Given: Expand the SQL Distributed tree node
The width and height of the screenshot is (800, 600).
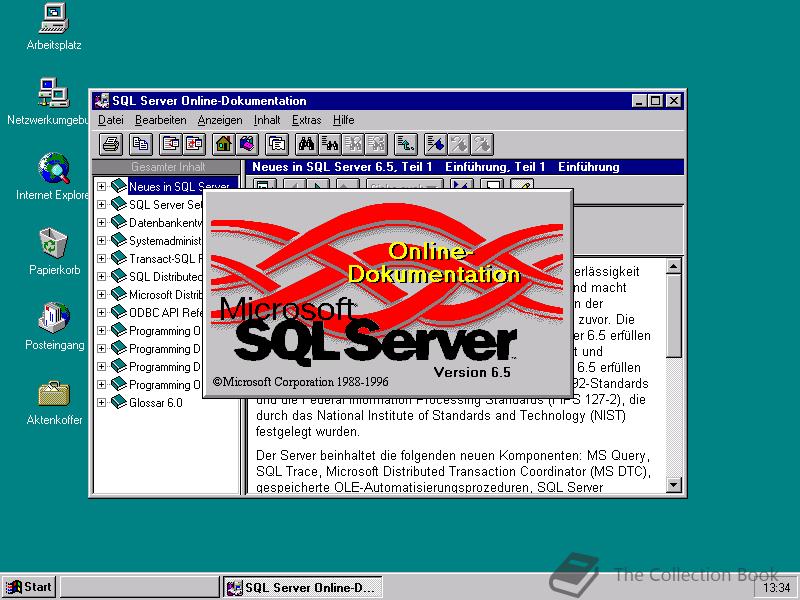Looking at the screenshot, I should pos(102,276).
